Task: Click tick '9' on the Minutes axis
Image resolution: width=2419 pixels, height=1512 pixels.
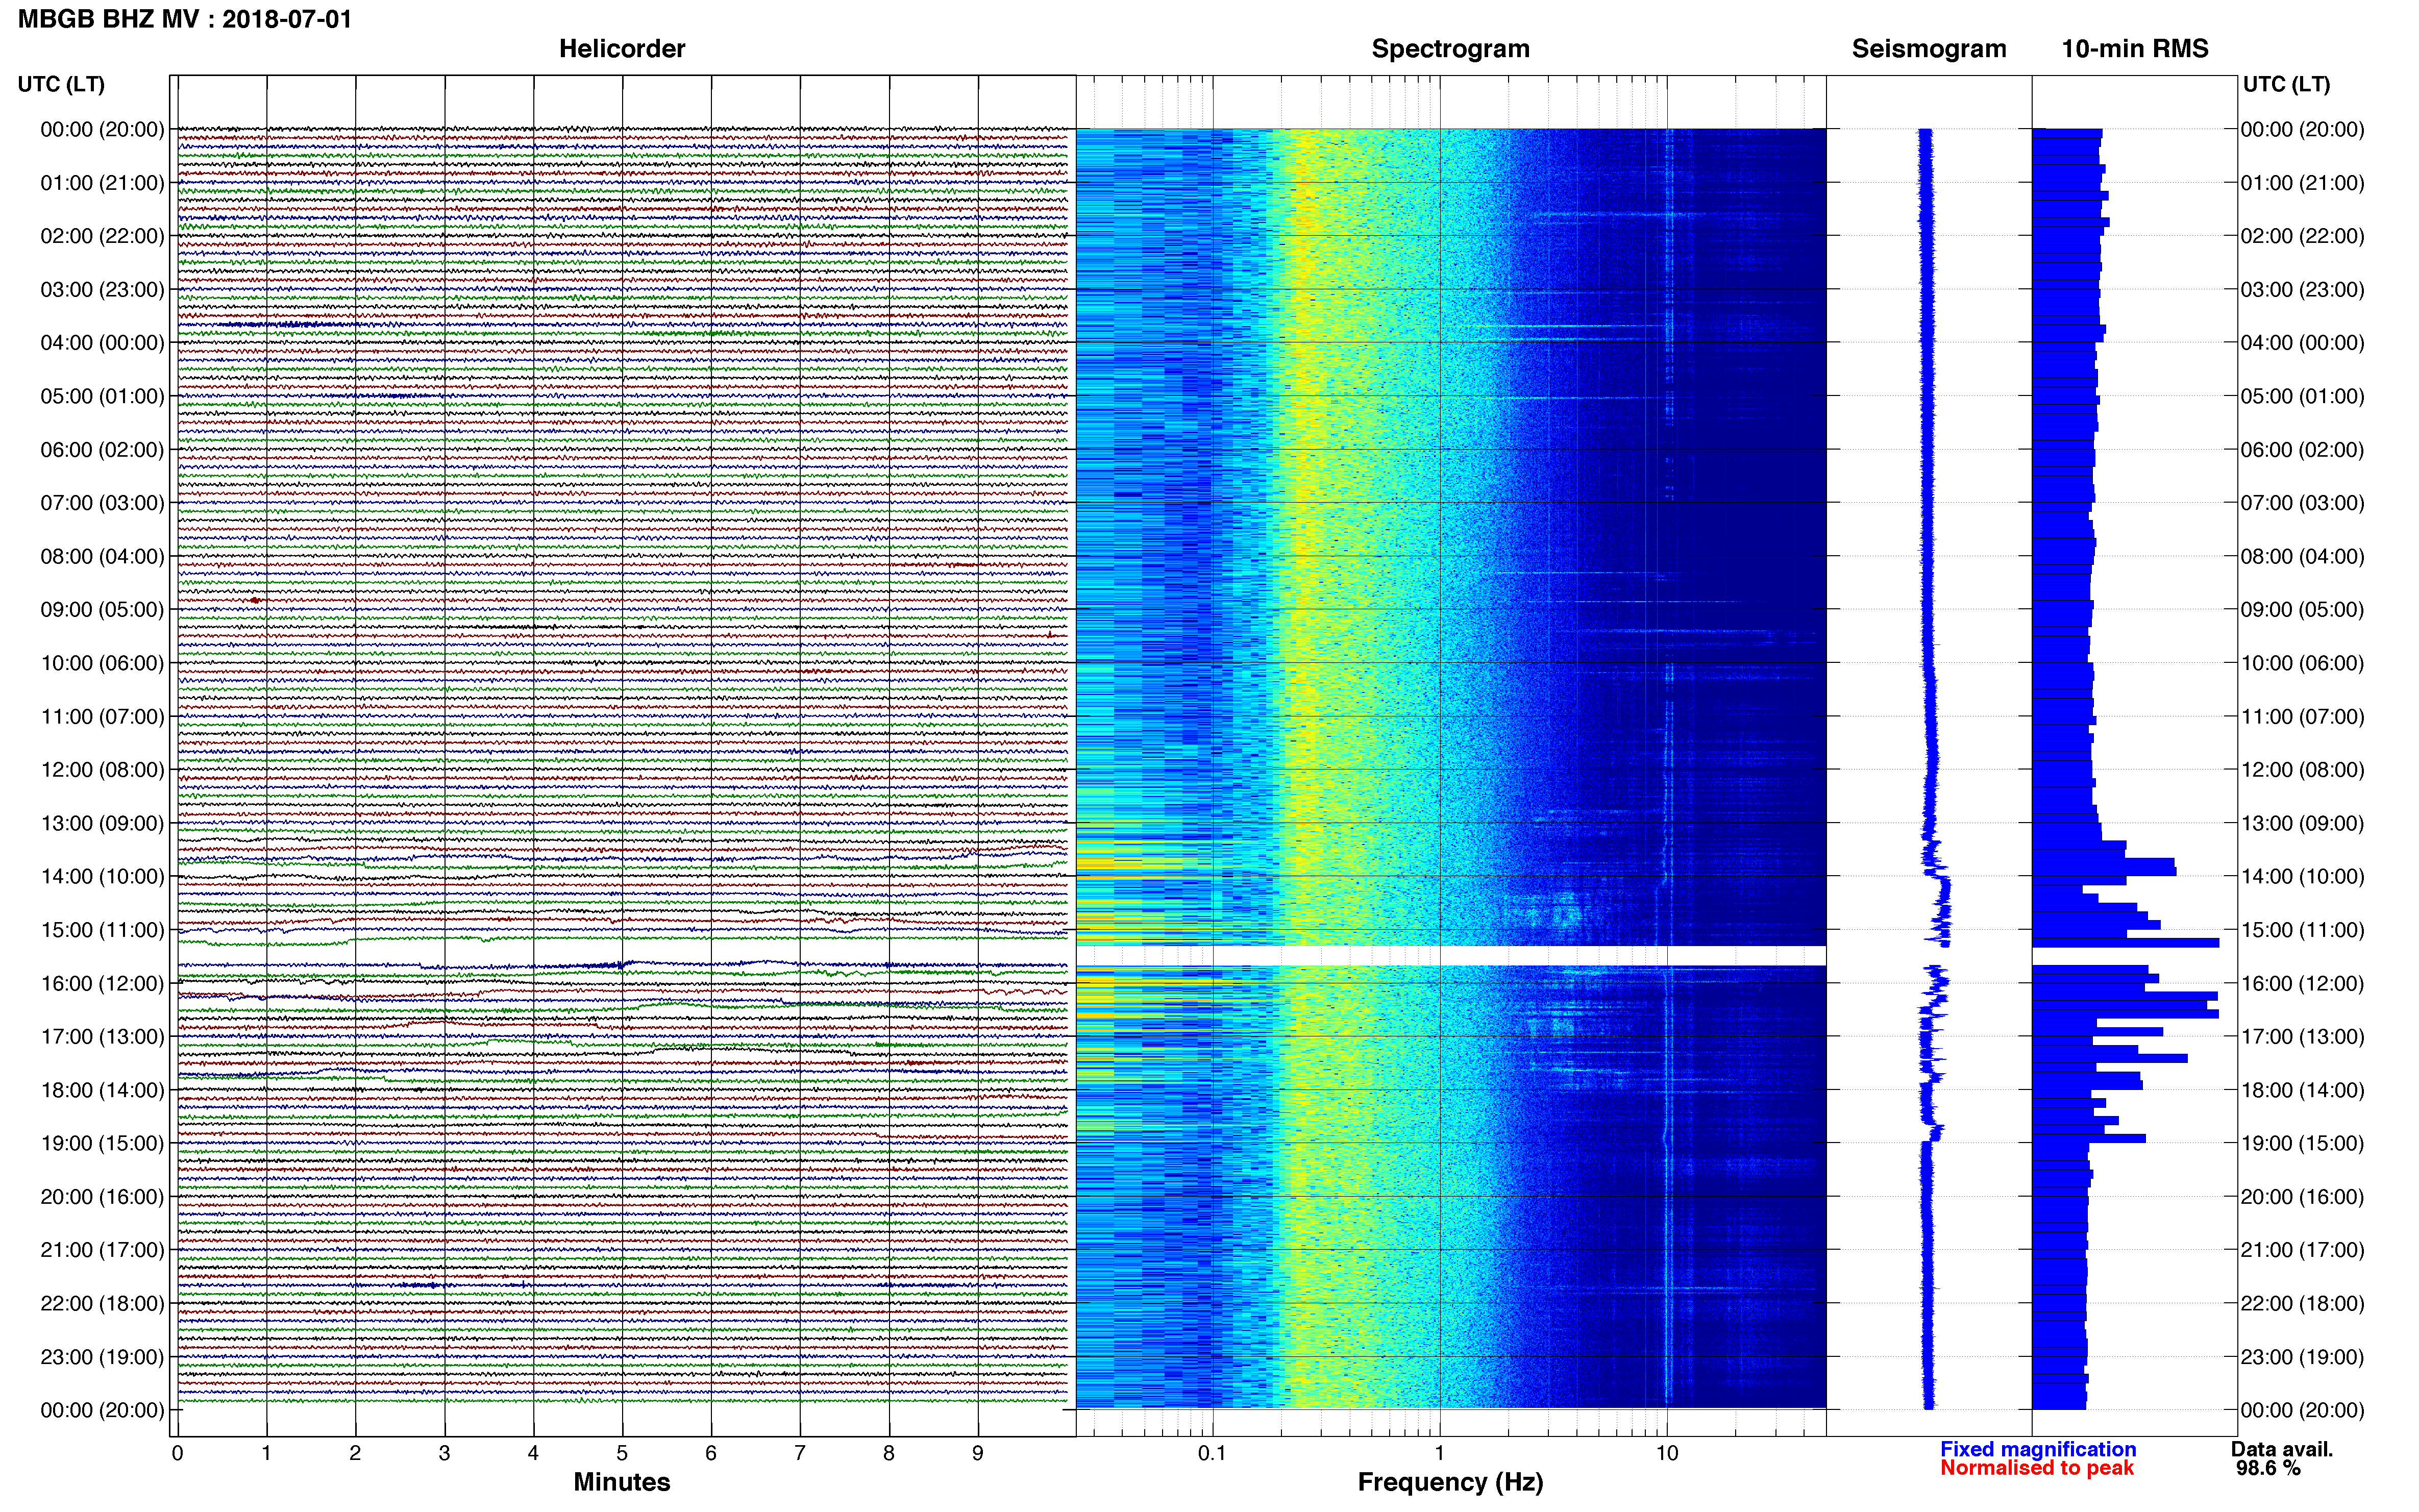Action: (x=978, y=1453)
